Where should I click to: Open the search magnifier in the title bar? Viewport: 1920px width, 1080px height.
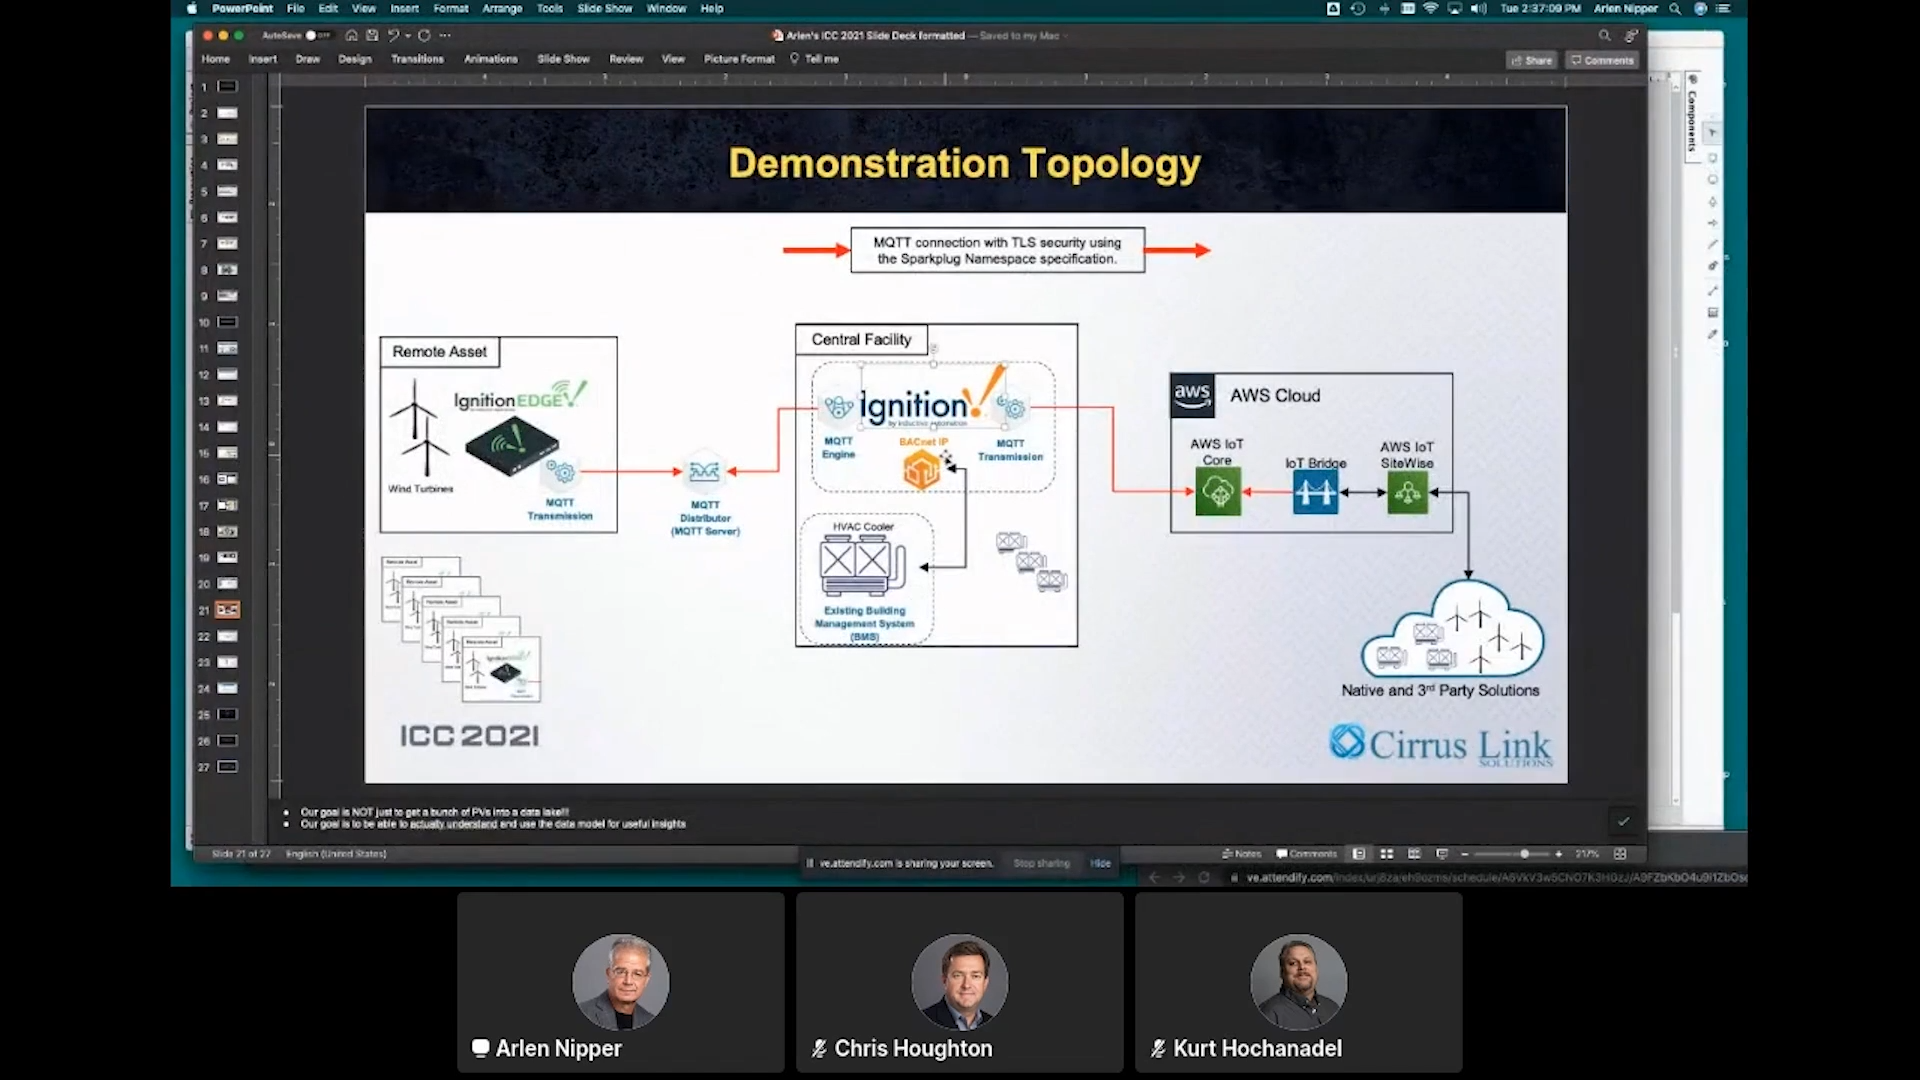click(1604, 35)
